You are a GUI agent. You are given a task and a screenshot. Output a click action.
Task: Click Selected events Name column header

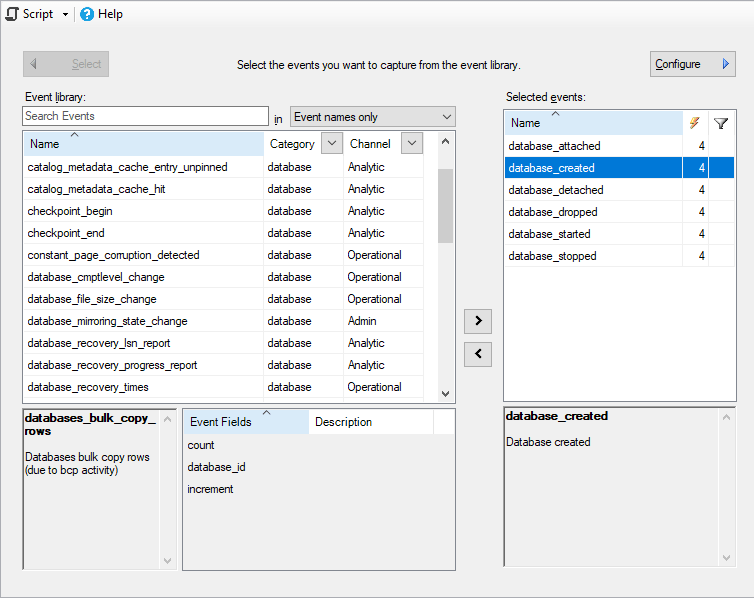[x=593, y=123]
